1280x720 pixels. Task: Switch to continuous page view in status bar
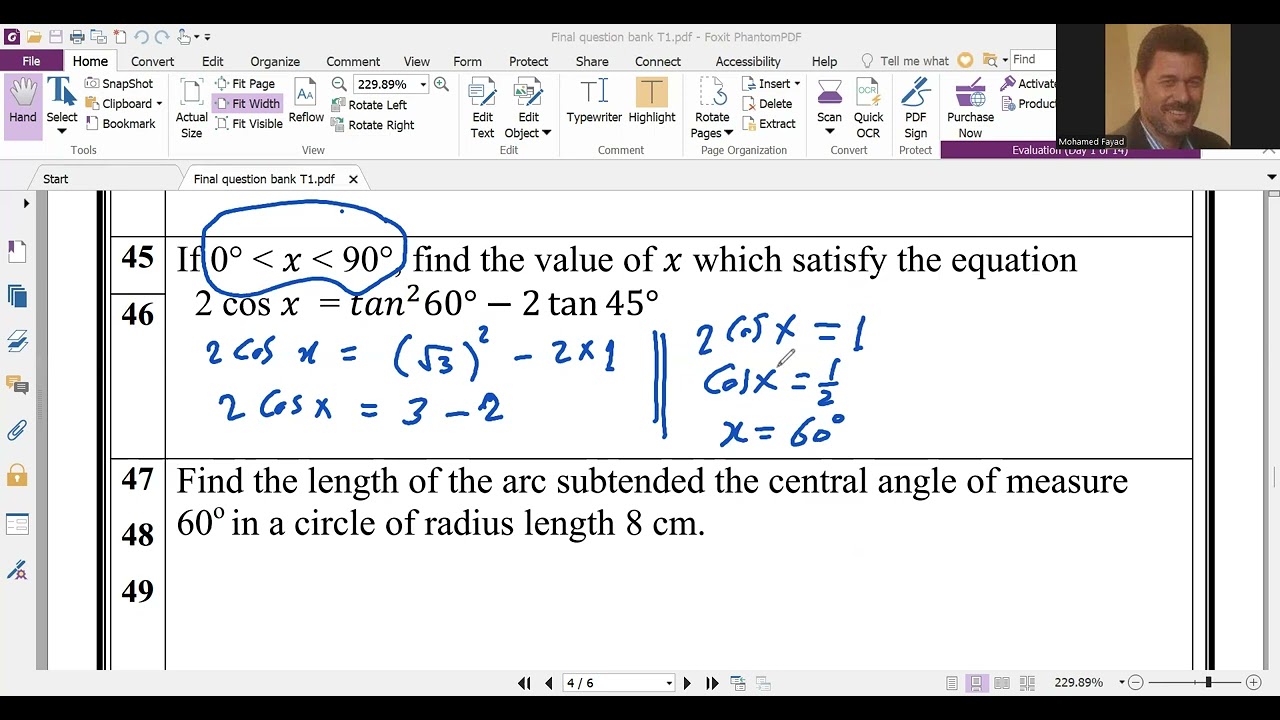coord(977,683)
